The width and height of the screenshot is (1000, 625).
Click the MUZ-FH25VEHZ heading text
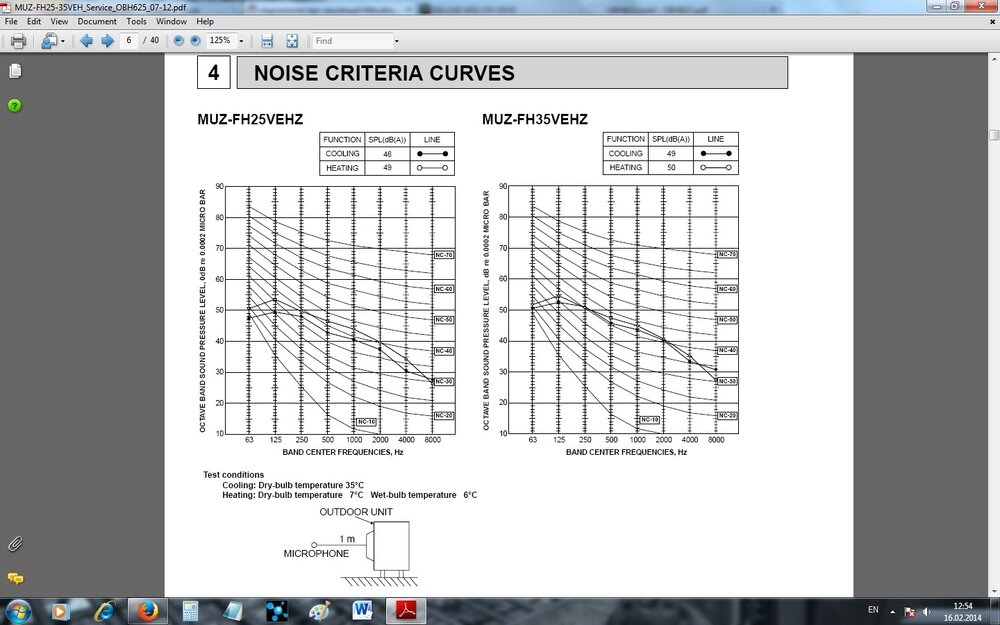coord(250,119)
